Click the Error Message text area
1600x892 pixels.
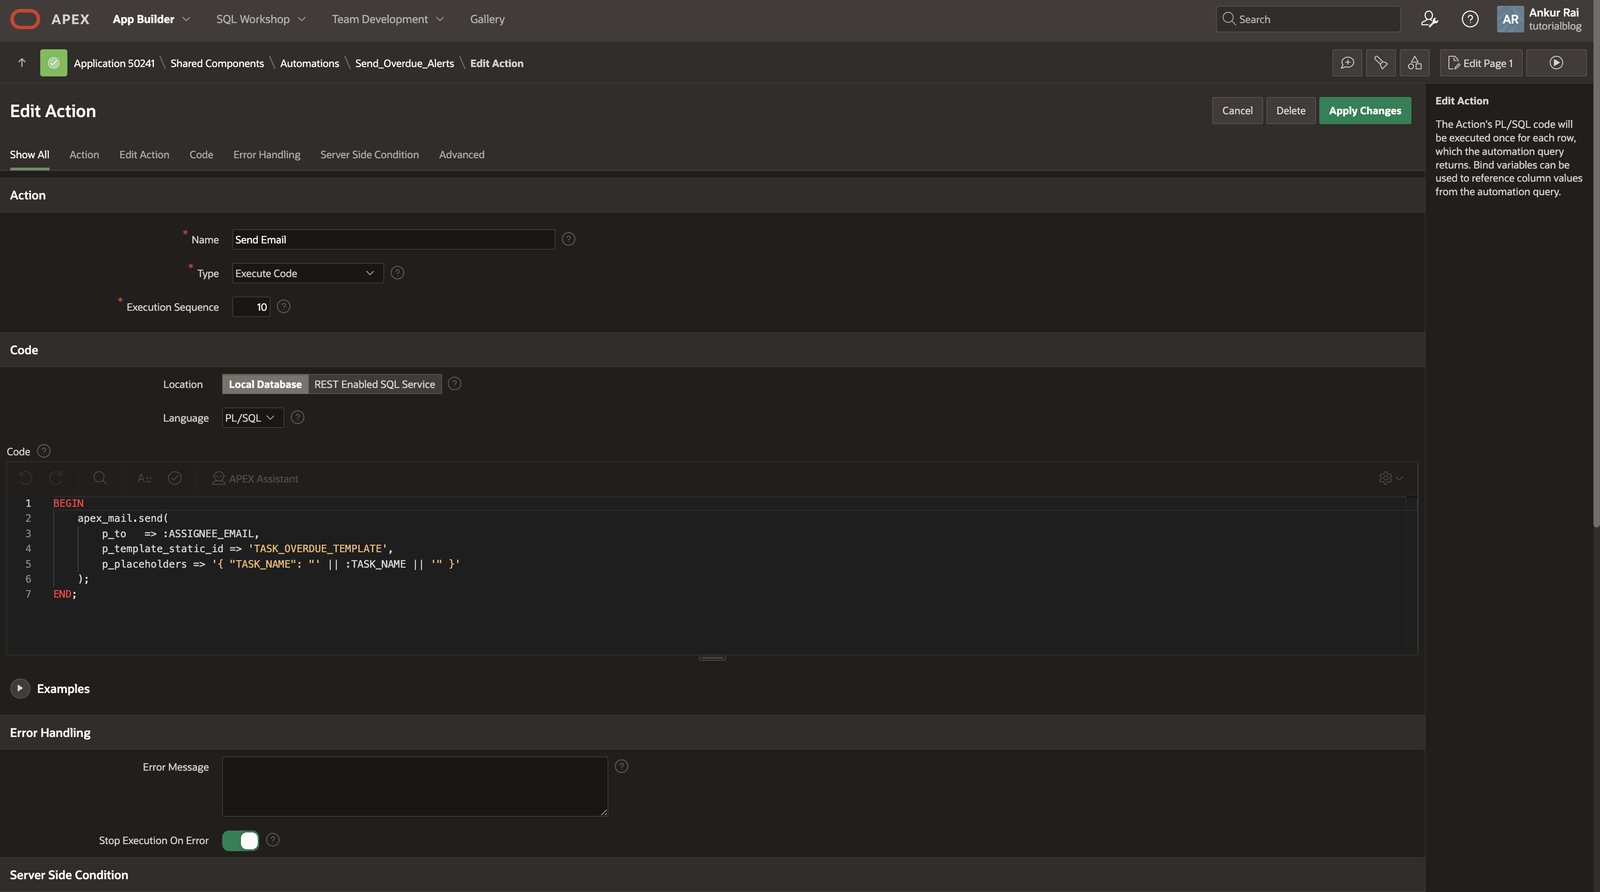tap(414, 786)
